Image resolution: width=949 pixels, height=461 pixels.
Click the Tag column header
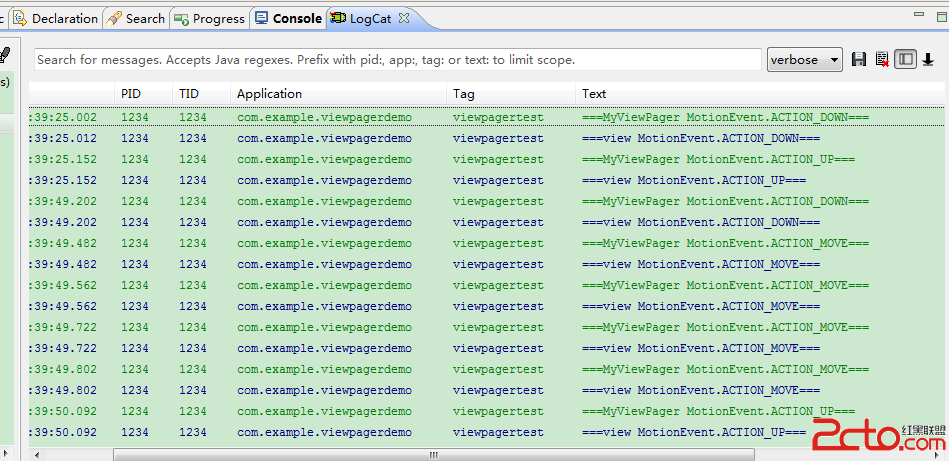464,93
